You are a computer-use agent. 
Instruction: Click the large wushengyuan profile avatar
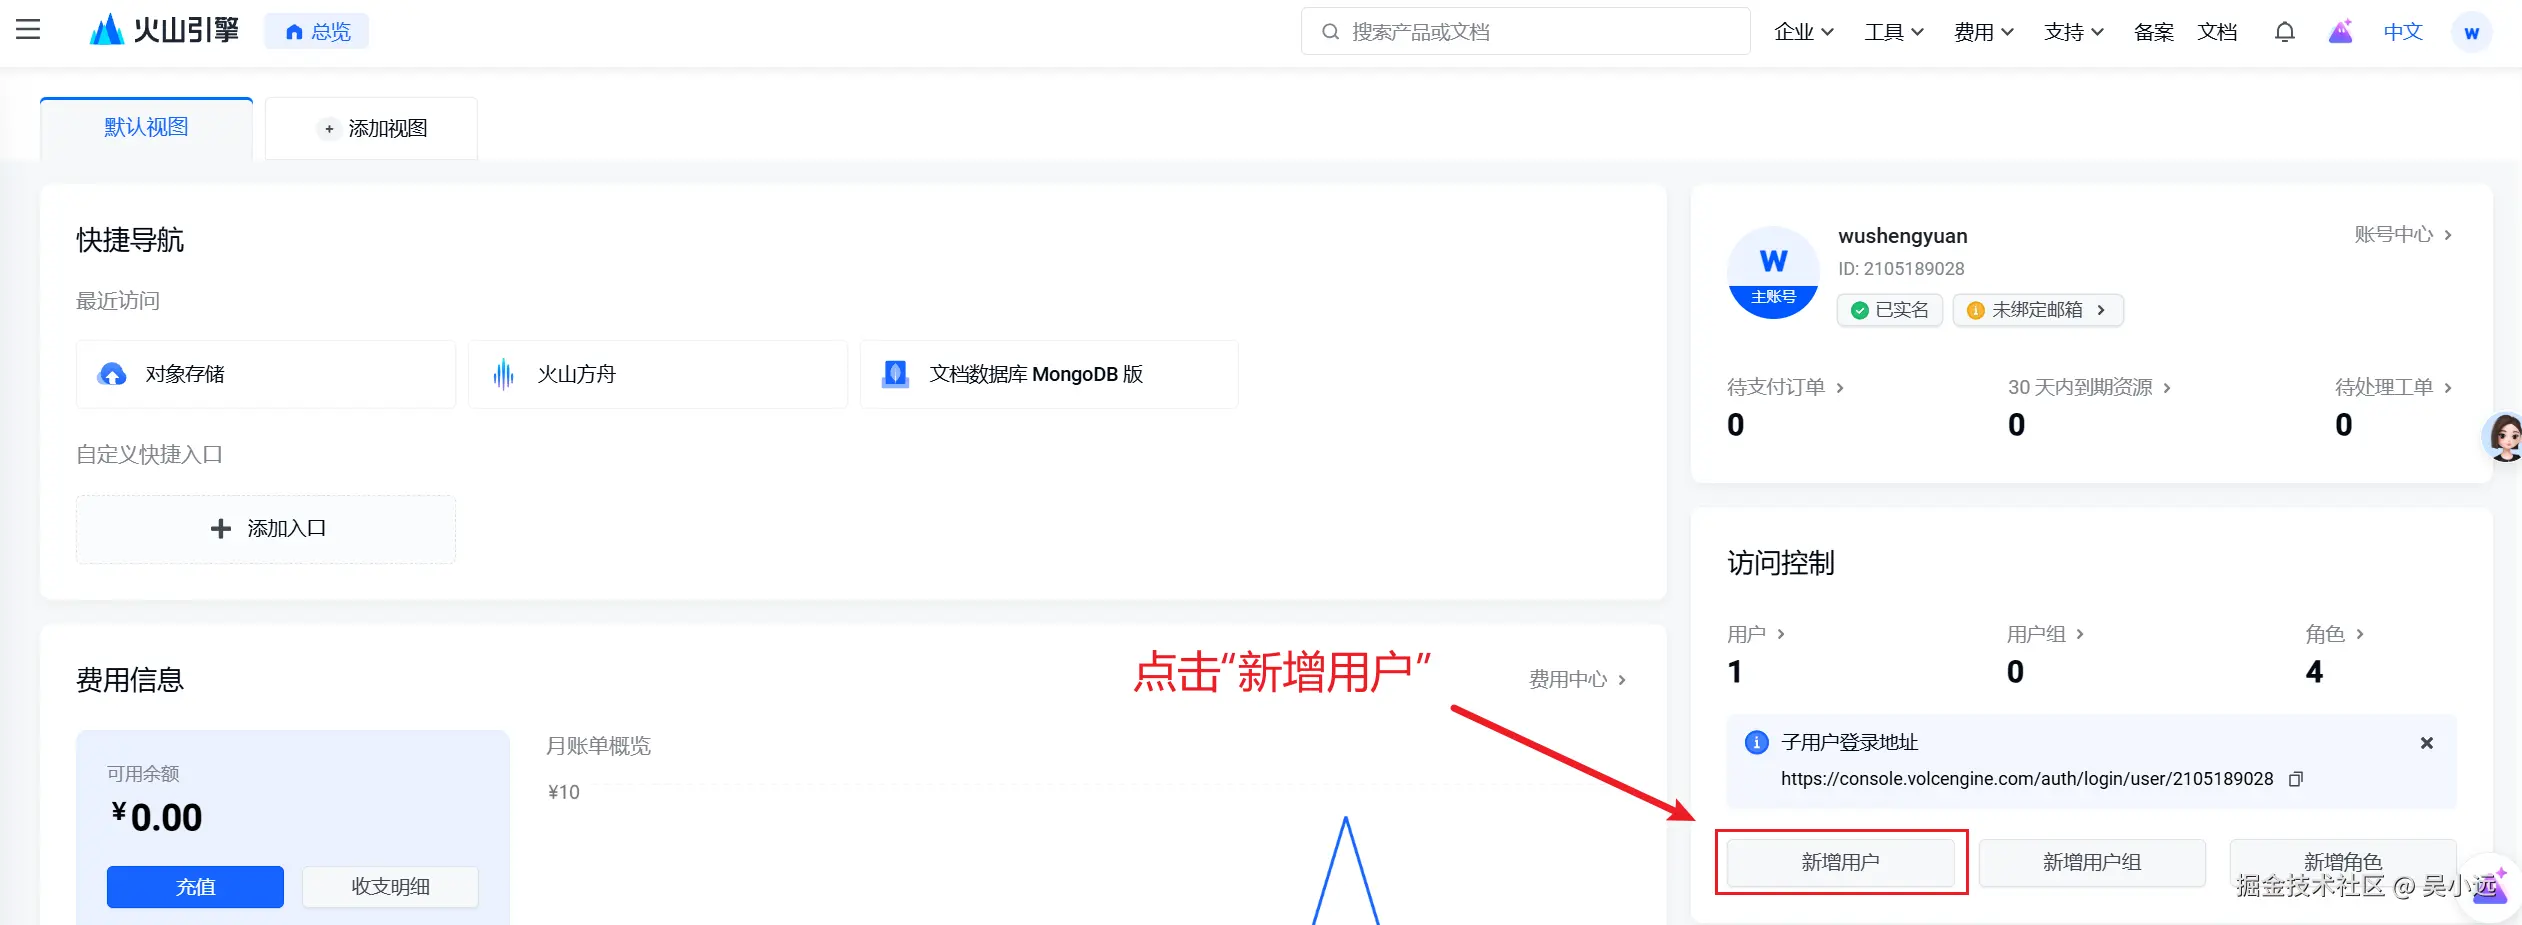click(1773, 273)
